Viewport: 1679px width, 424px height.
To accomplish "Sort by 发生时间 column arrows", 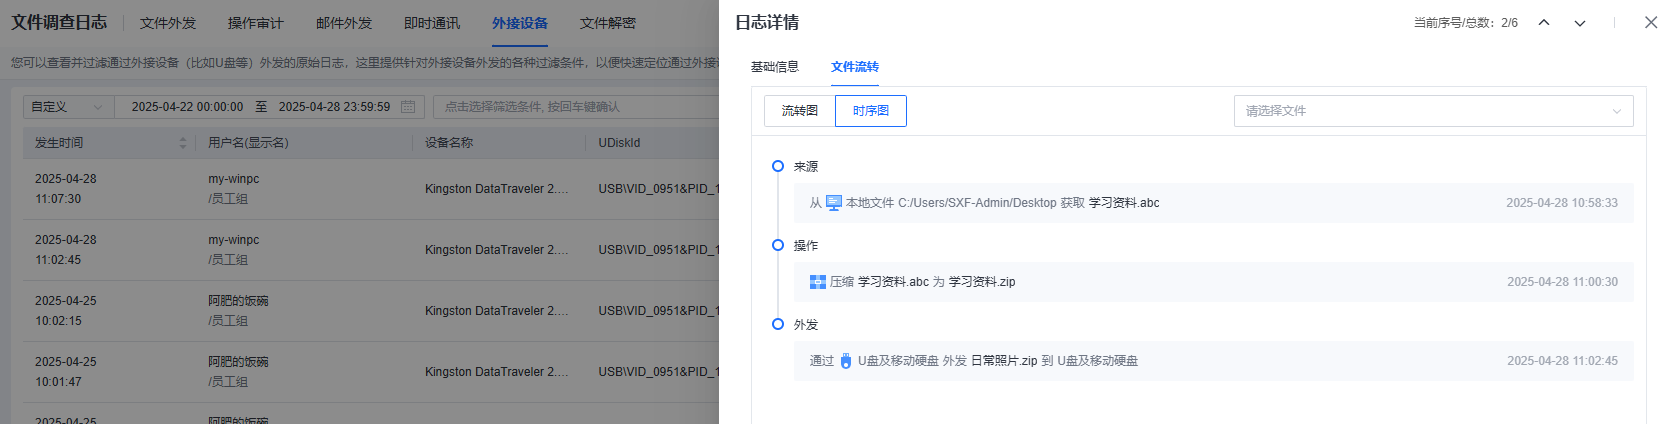I will [x=183, y=143].
